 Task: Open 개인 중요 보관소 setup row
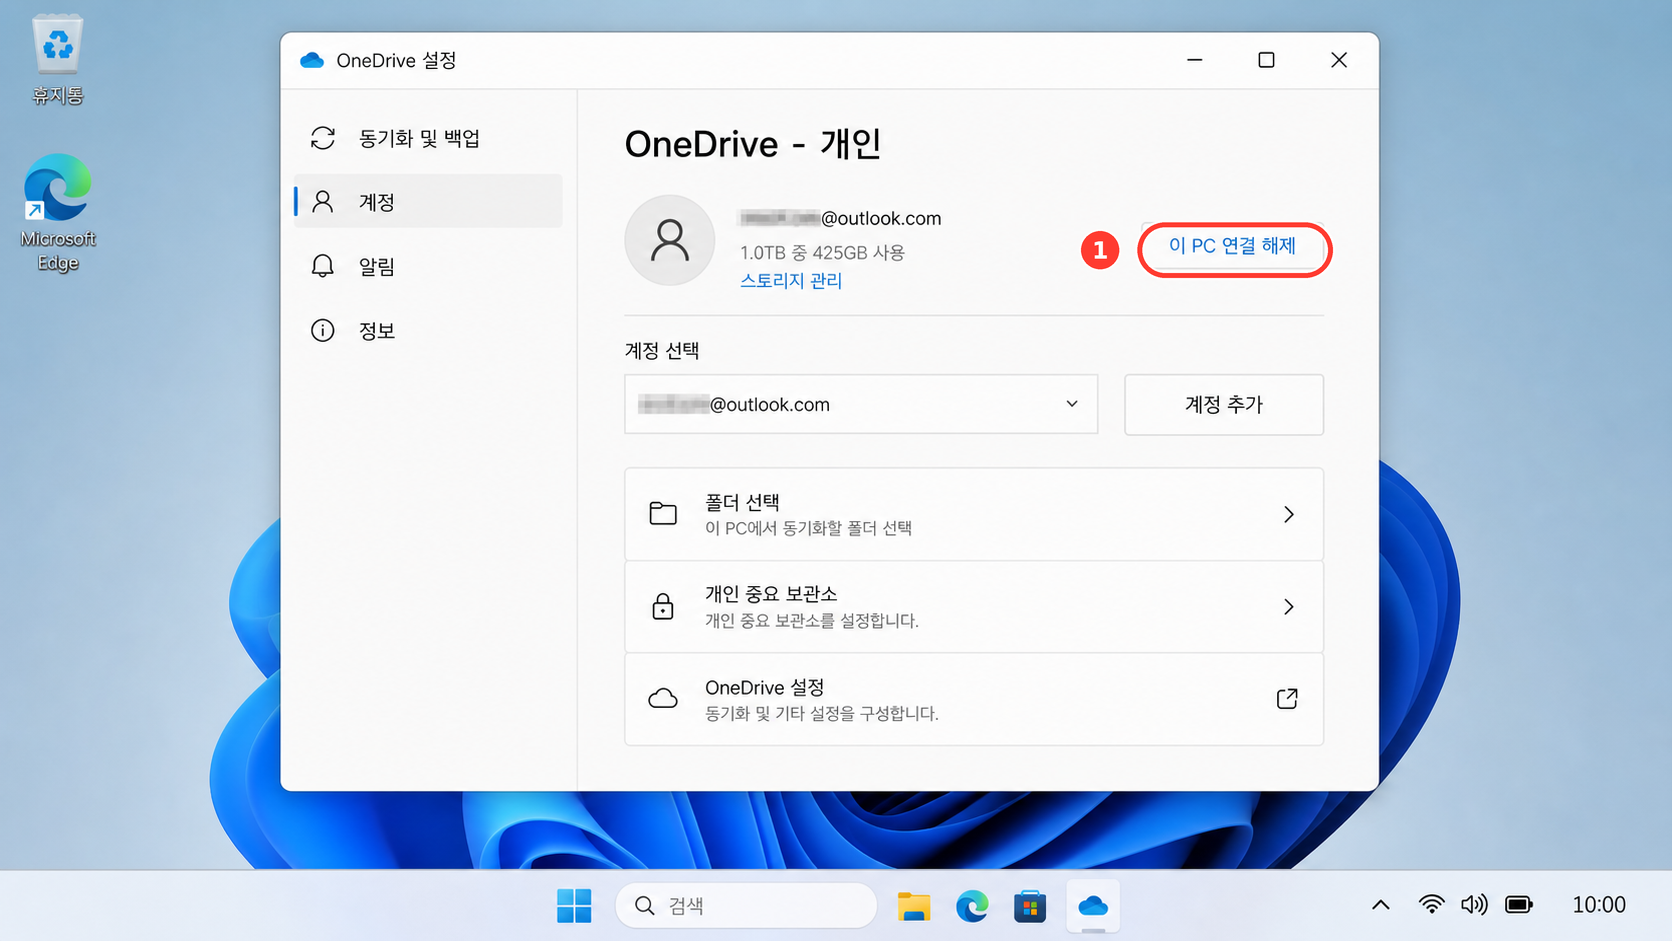pos(974,607)
